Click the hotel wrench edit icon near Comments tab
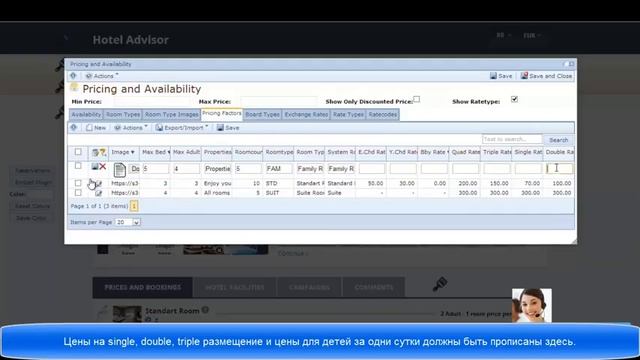The image size is (640, 360). 440,284
